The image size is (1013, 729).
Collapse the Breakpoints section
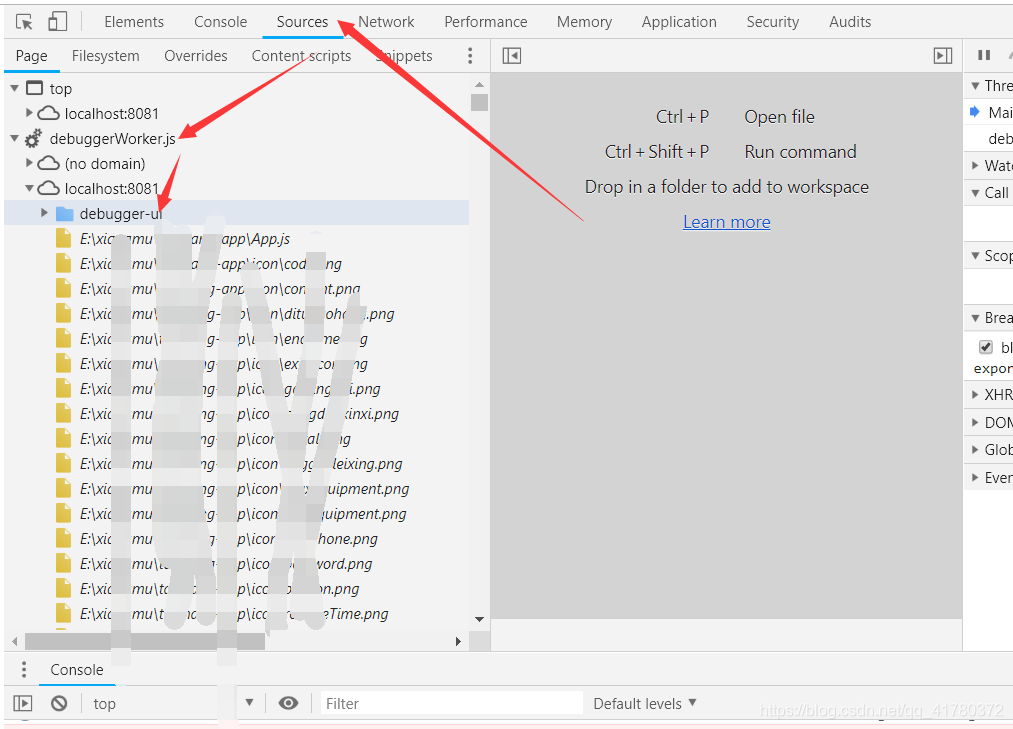click(976, 317)
